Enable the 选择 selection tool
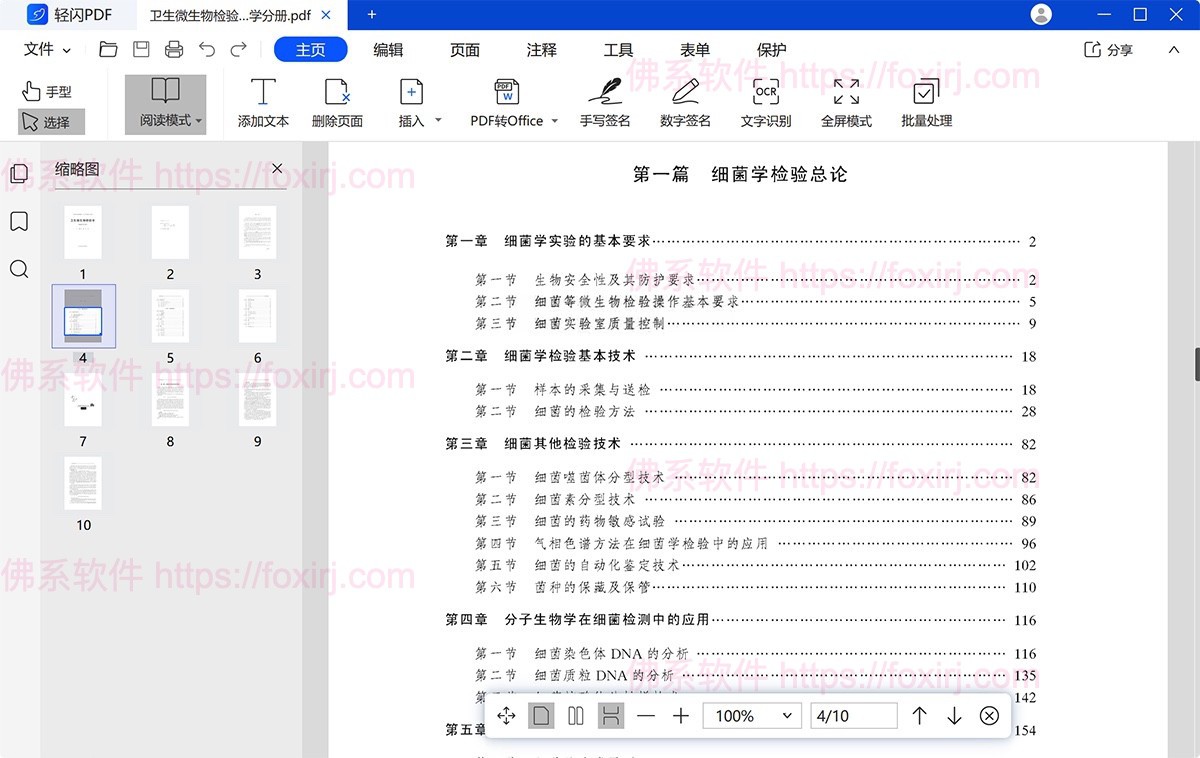 [x=47, y=119]
